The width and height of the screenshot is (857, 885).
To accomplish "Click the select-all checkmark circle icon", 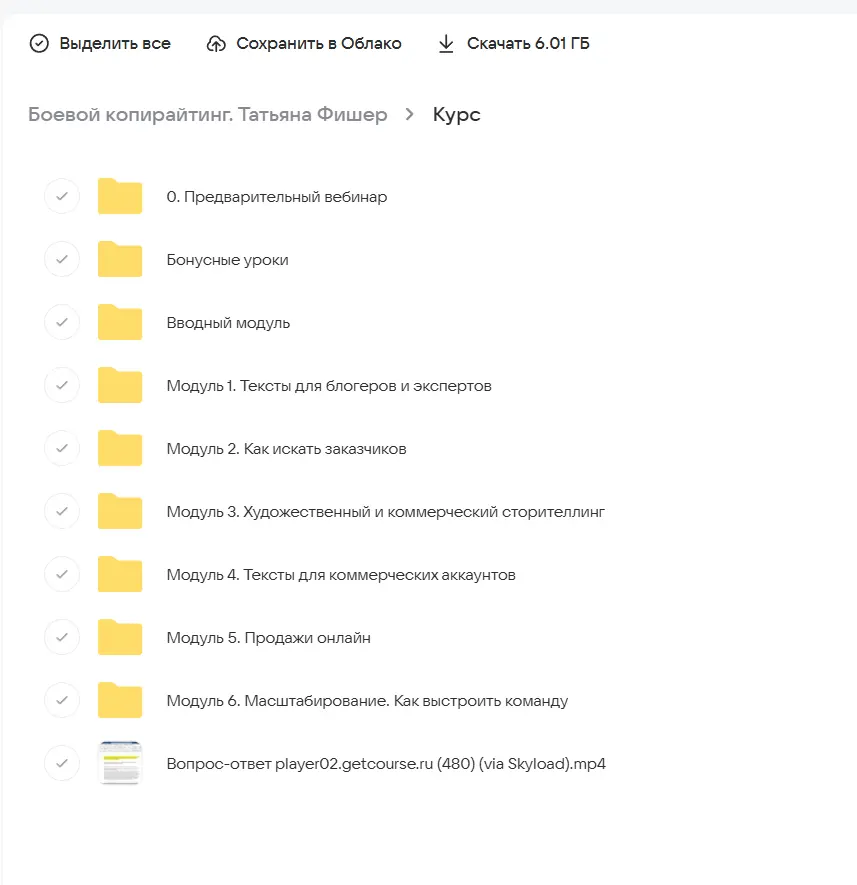I will [x=39, y=44].
